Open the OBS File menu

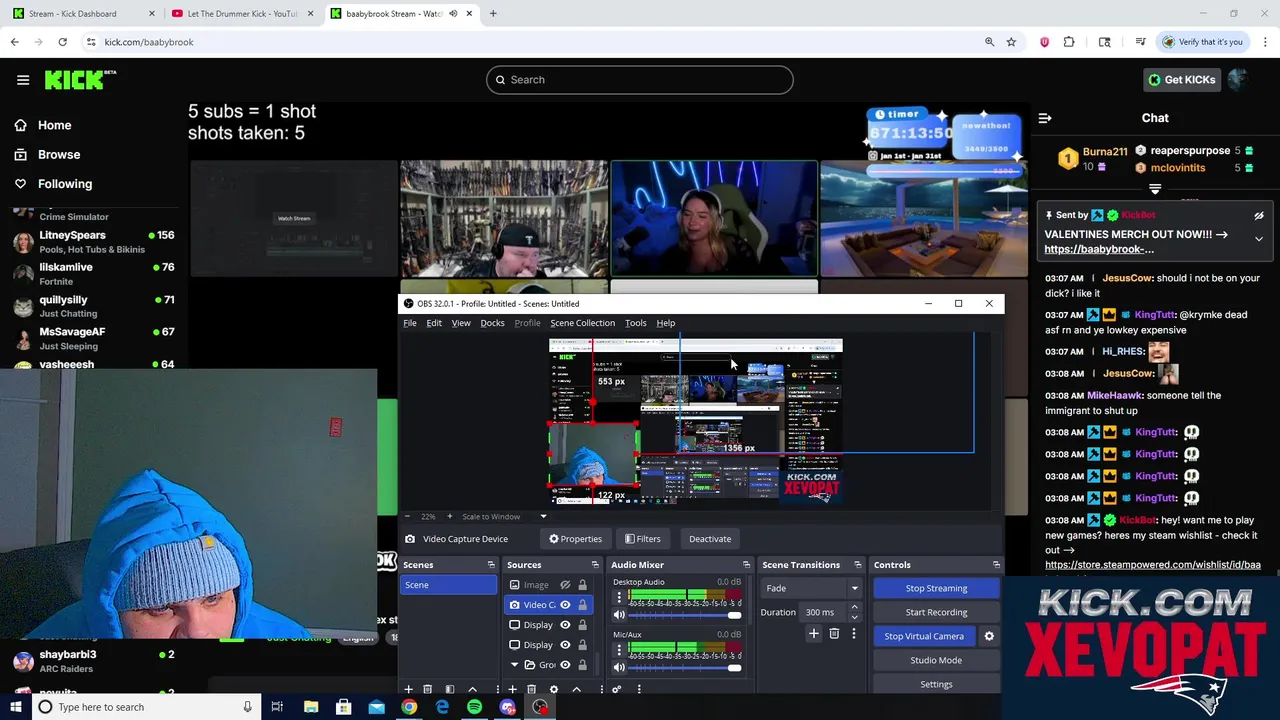click(410, 323)
